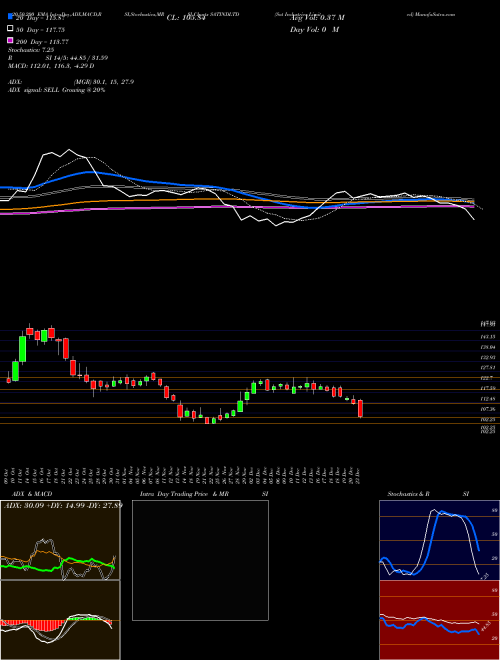
Task: Open the MACD histogram chart panel
Action: click(60, 620)
